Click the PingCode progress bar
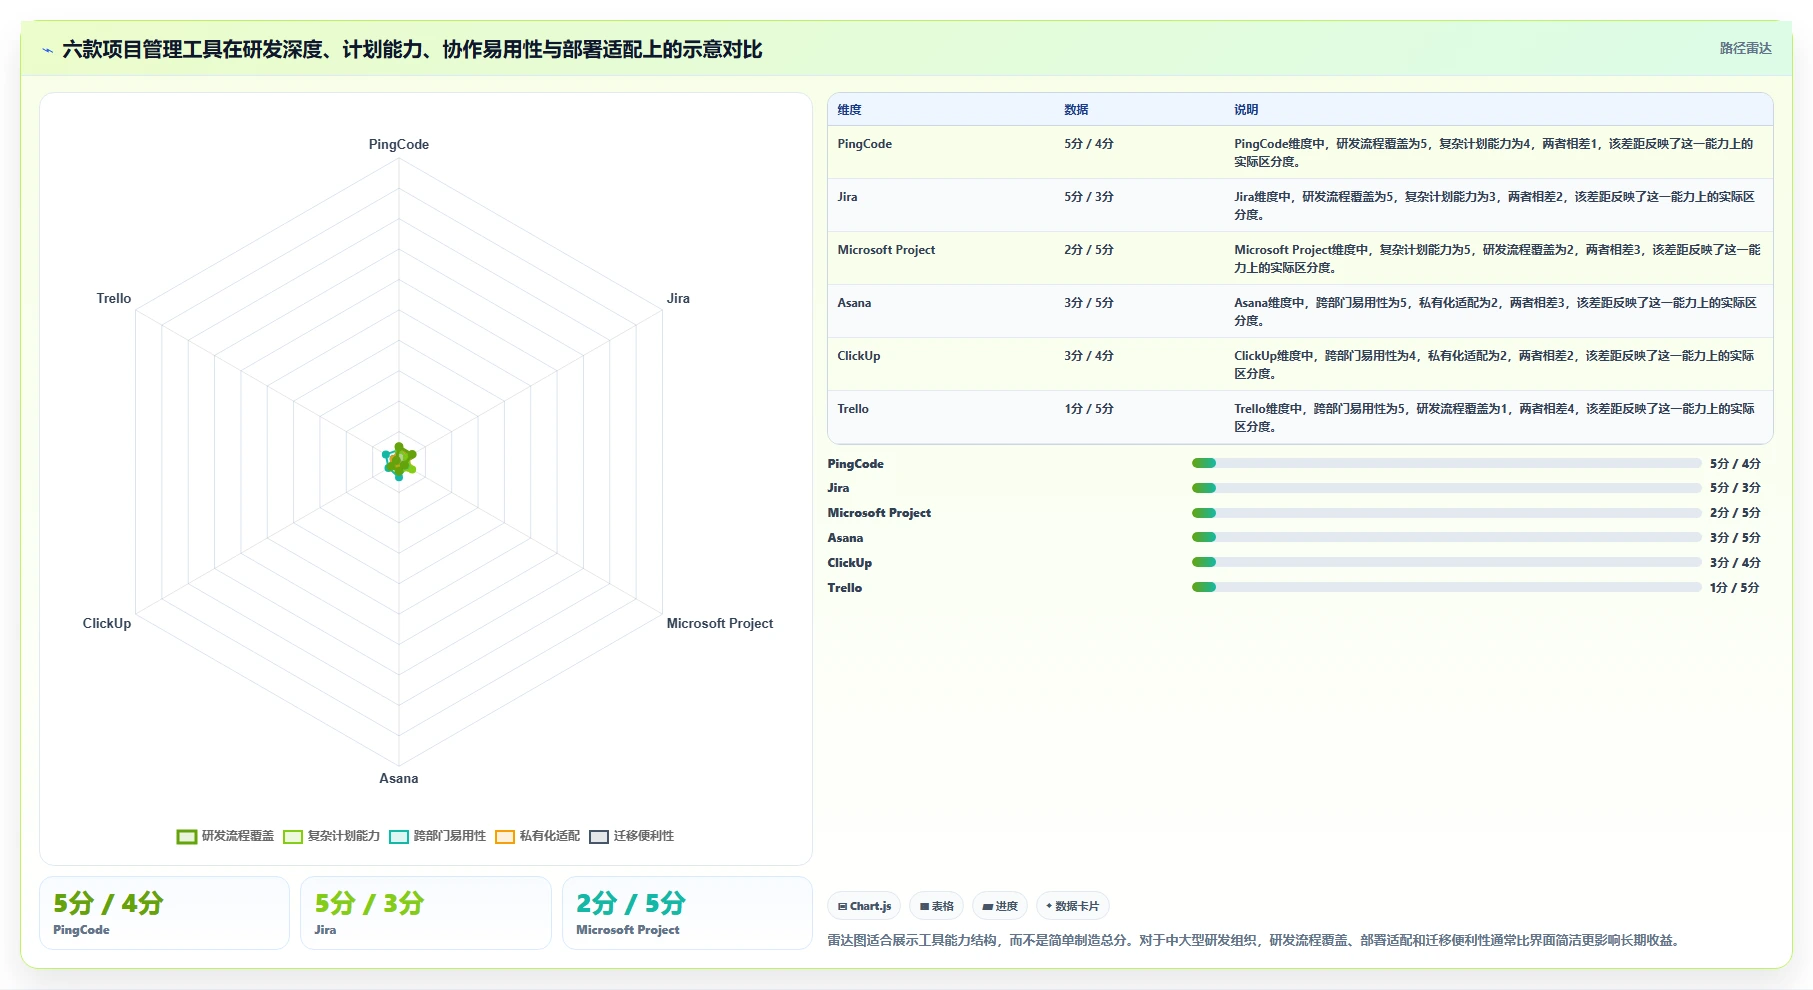 point(1446,463)
